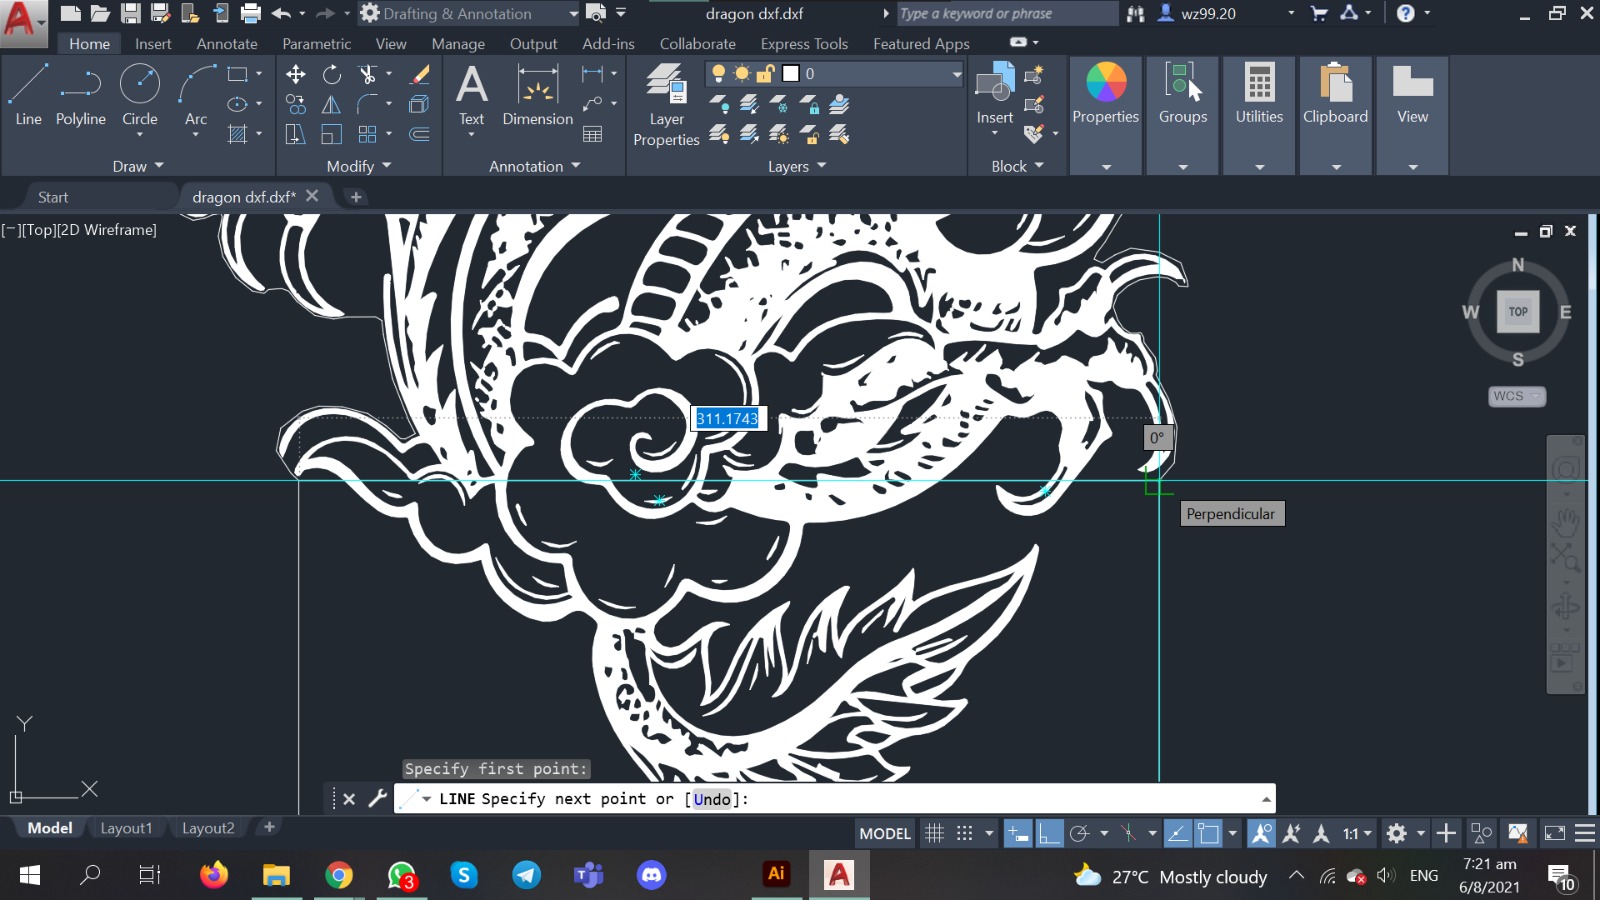Screen dimensions: 1600x900
Task: Click the Erase tool
Action: click(x=420, y=74)
